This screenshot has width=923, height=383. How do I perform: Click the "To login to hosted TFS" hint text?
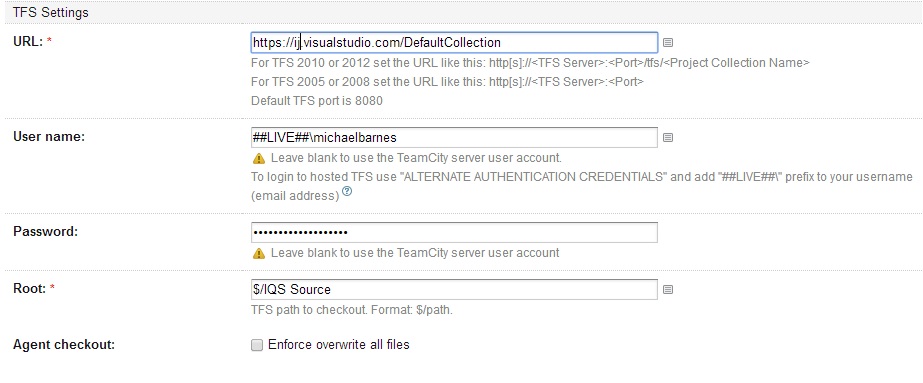pyautogui.click(x=582, y=186)
